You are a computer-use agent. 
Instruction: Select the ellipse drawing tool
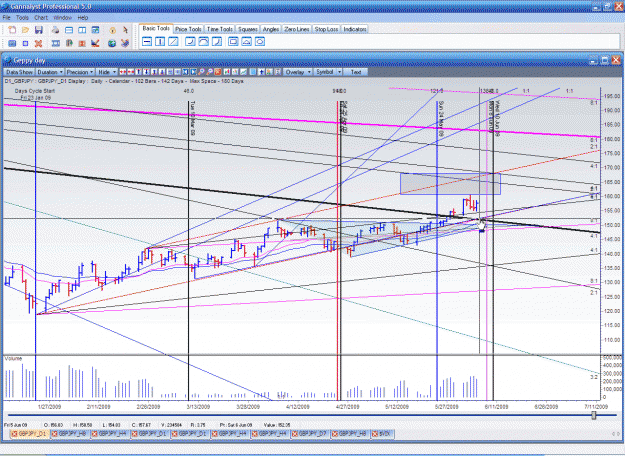259,41
